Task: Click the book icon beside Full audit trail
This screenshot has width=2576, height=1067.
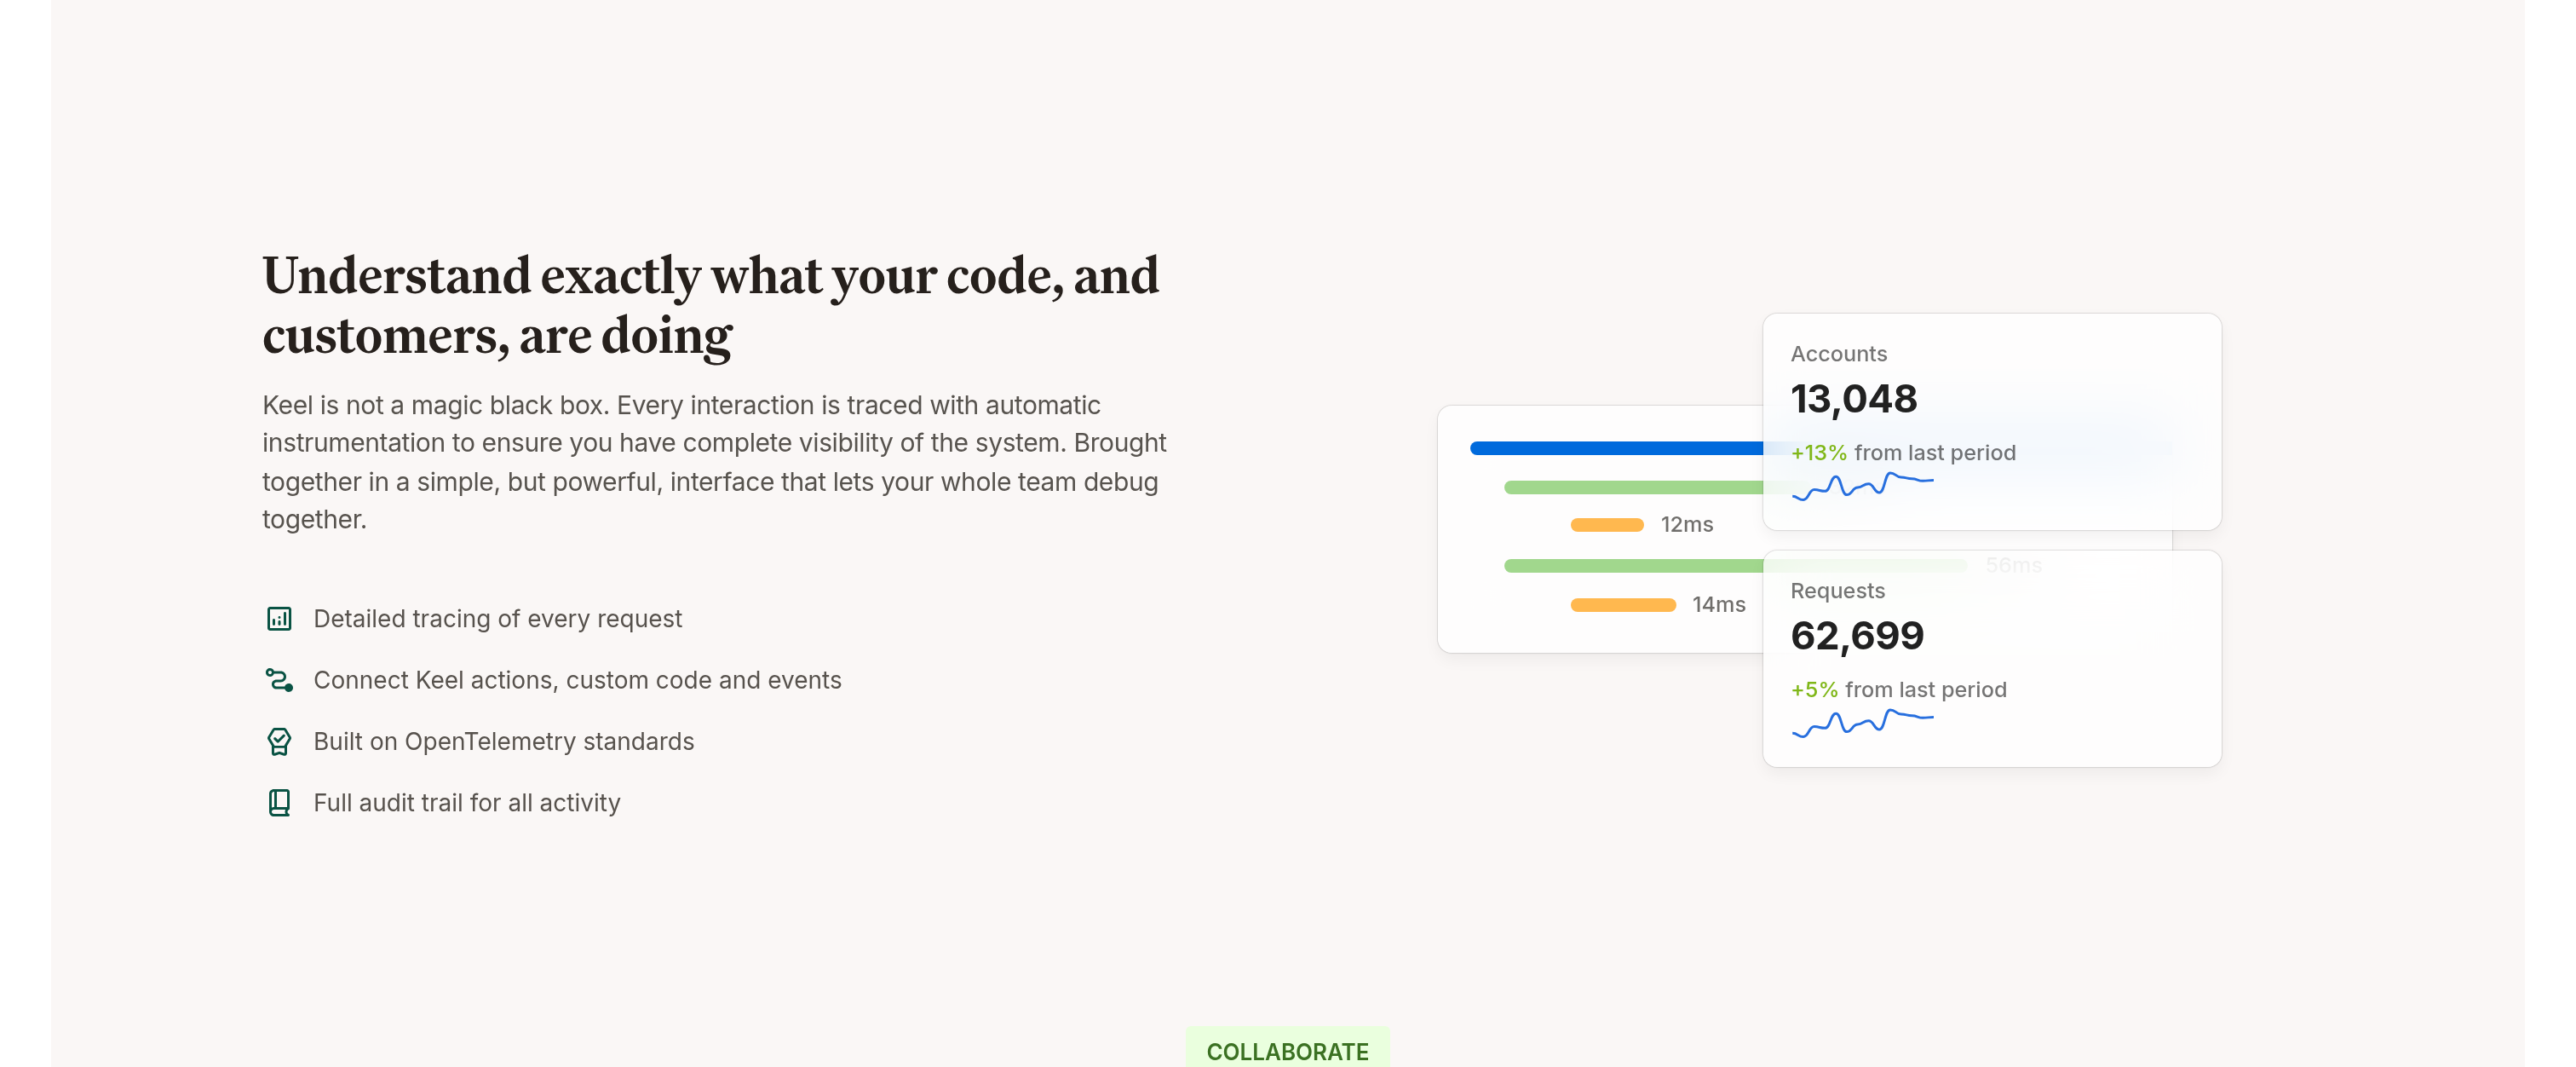Action: tap(279, 803)
